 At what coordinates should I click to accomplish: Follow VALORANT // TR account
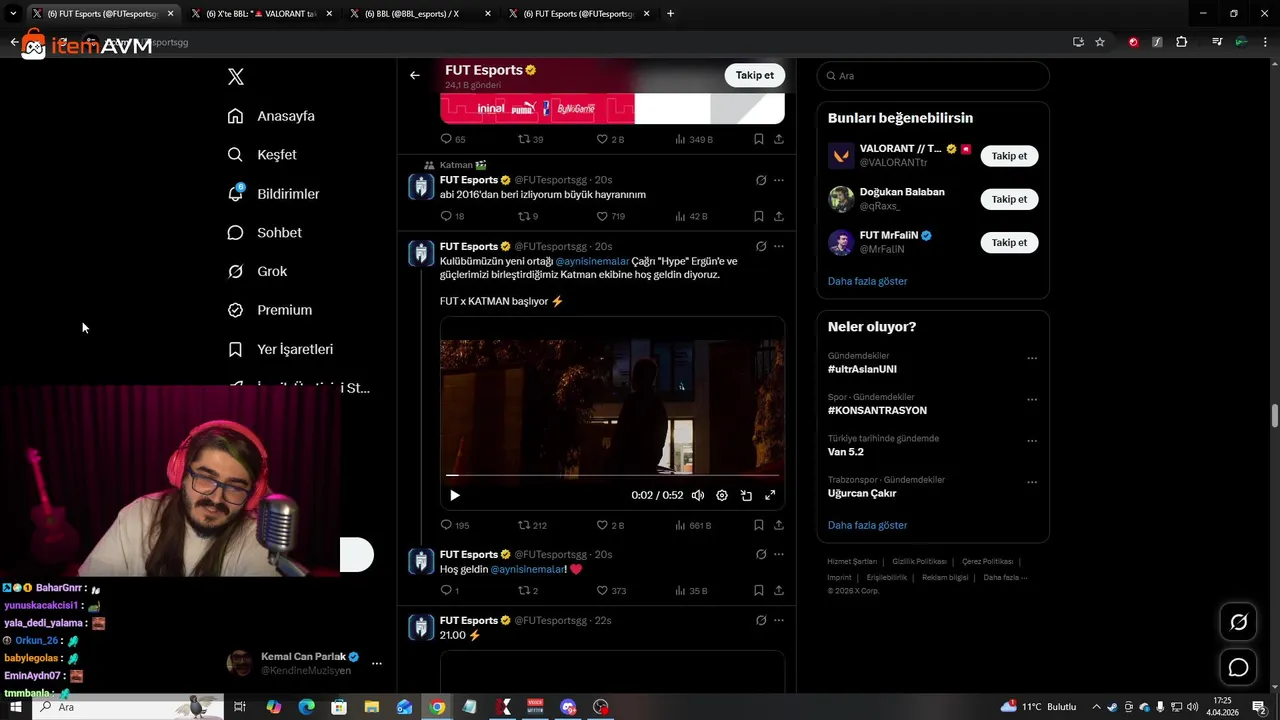pos(1009,156)
